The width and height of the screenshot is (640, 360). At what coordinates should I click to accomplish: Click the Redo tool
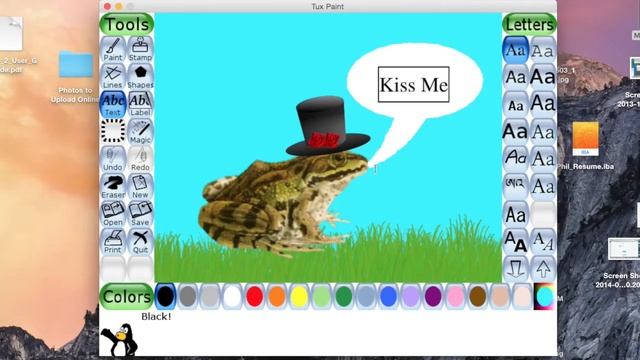click(x=140, y=159)
